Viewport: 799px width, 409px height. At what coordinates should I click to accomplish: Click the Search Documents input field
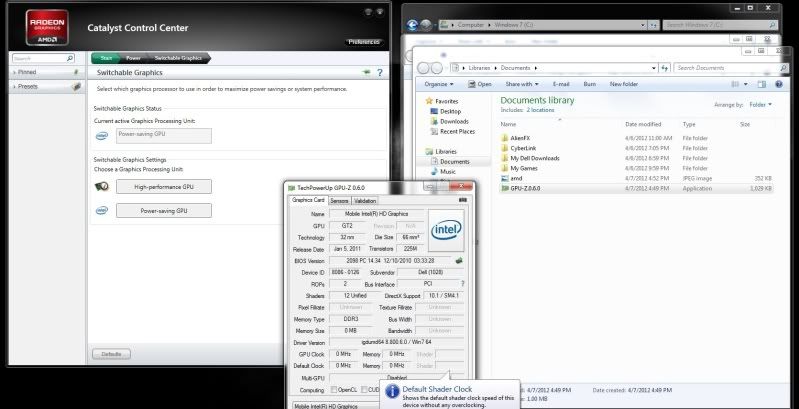coord(726,68)
